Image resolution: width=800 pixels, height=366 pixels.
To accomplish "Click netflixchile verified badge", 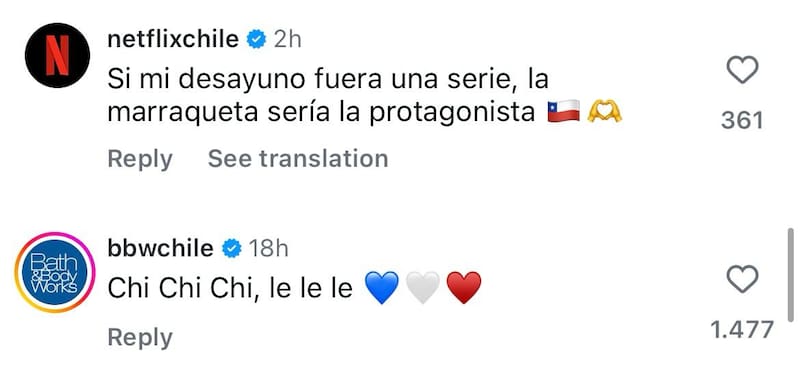I will pyautogui.click(x=257, y=39).
